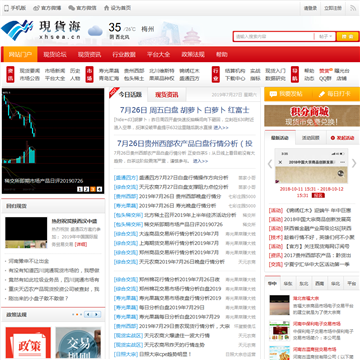Select the 平台 region tab
The height and width of the screenshot is (360, 360).
pyautogui.click(x=351, y=284)
